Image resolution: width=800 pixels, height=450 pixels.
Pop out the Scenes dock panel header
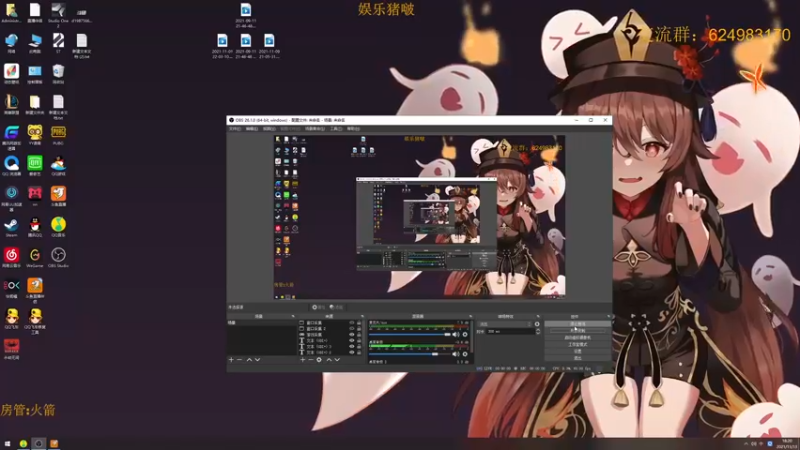pos(293,316)
